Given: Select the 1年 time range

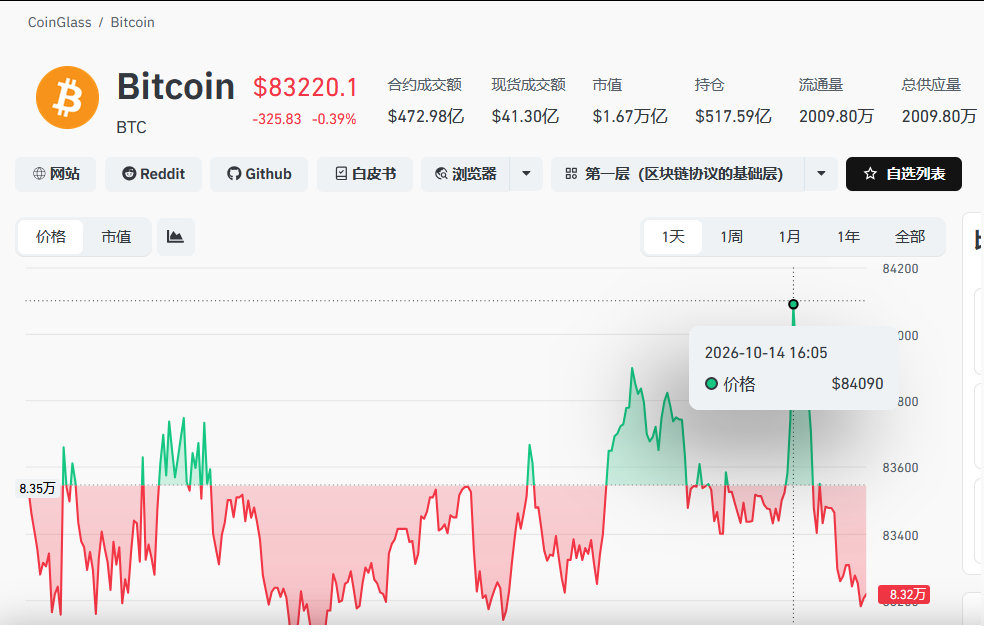Looking at the screenshot, I should (x=848, y=237).
